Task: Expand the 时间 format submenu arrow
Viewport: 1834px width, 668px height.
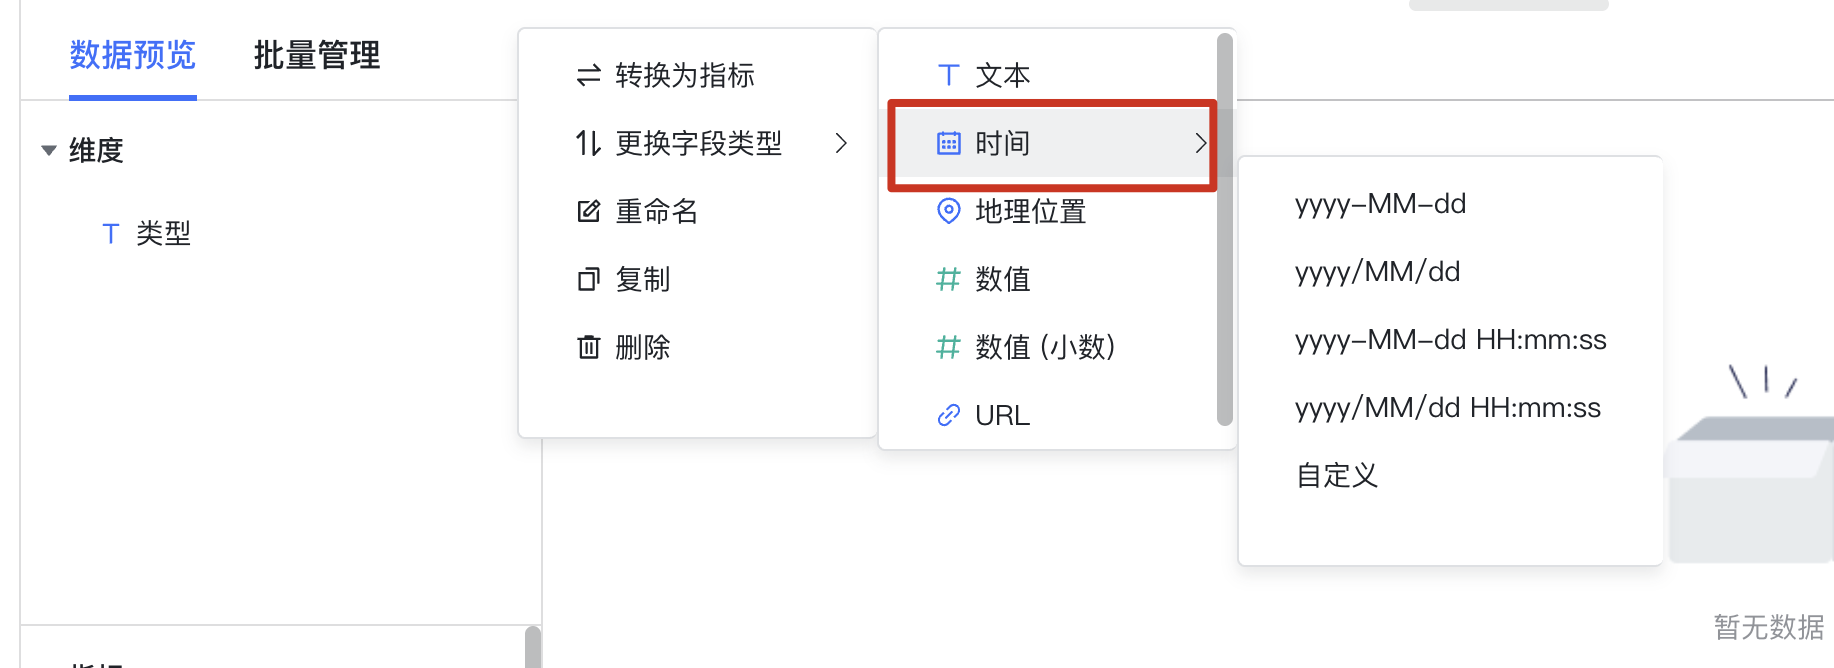Action: pos(1200,143)
